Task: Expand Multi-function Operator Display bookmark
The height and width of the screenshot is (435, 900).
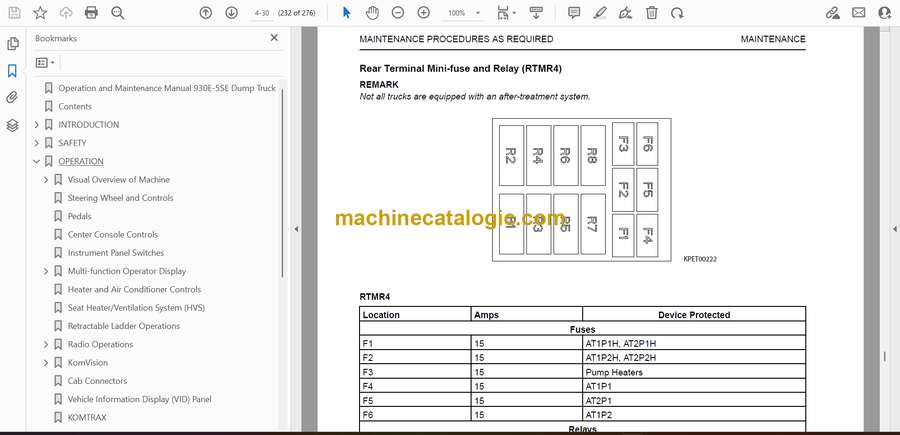Action: (46, 271)
